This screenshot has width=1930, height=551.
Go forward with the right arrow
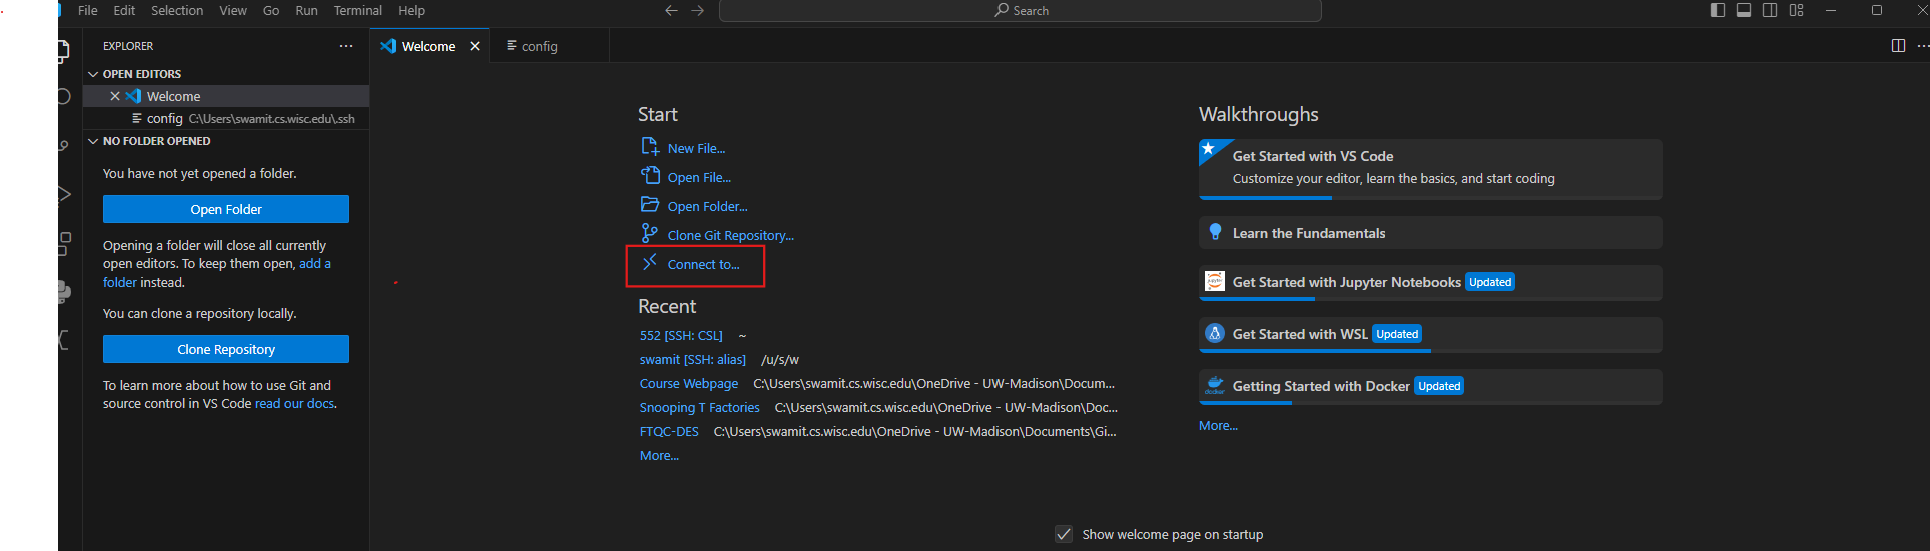698,11
